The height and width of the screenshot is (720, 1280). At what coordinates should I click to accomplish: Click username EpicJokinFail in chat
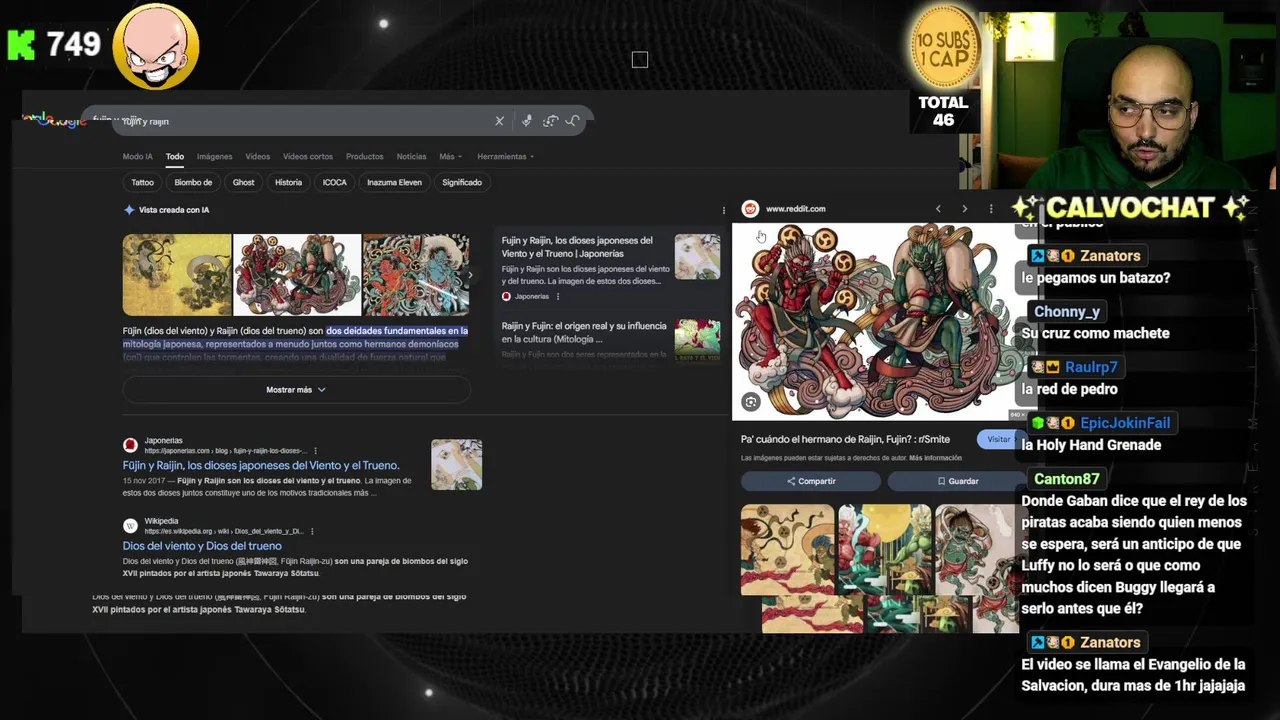[1125, 423]
